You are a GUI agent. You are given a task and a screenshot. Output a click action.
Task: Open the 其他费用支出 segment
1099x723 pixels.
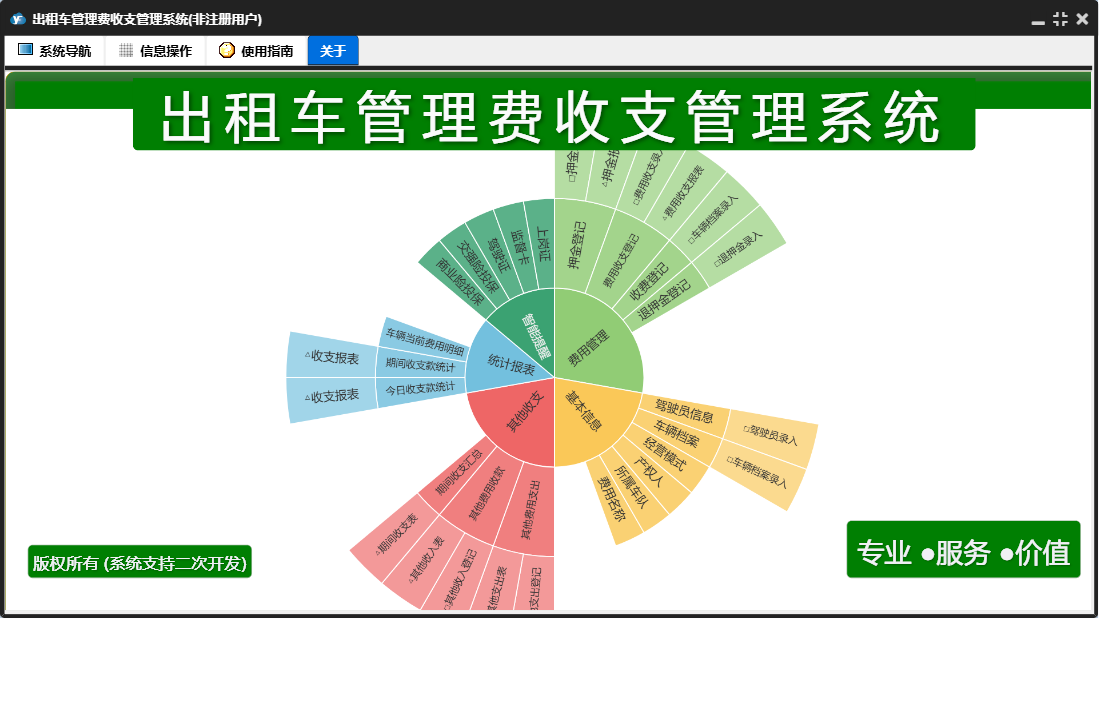530,509
